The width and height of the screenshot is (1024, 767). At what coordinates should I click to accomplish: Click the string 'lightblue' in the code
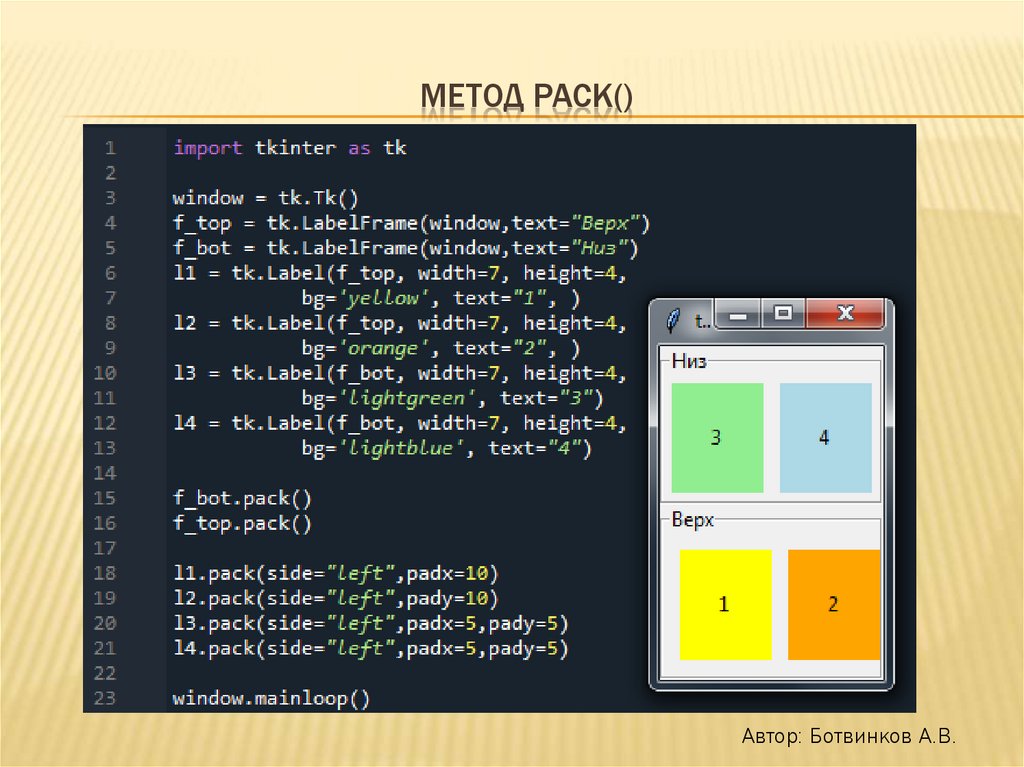(x=401, y=448)
